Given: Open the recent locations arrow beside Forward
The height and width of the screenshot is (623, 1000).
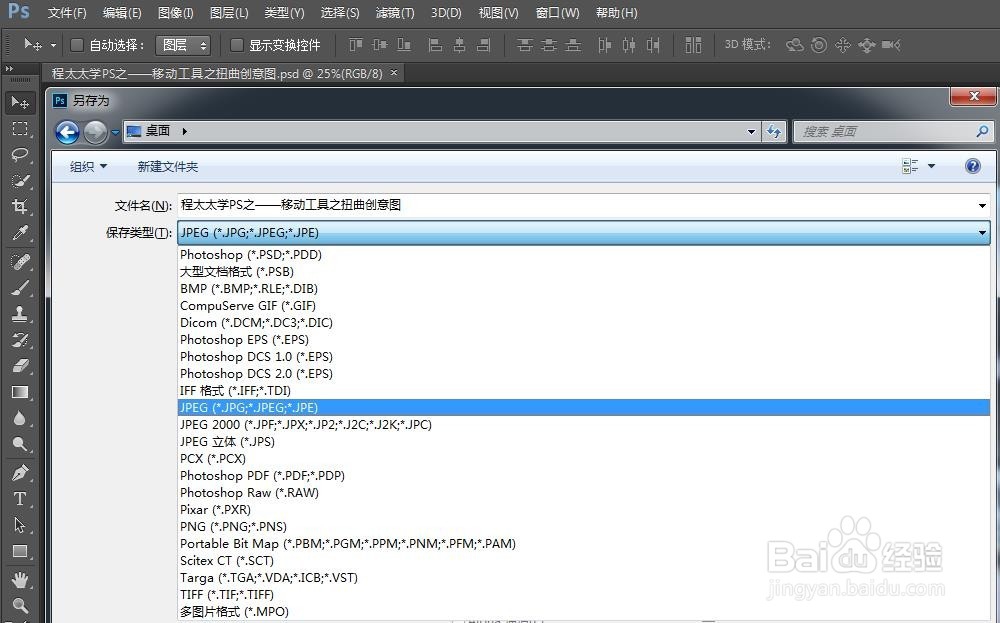Looking at the screenshot, I should [115, 133].
